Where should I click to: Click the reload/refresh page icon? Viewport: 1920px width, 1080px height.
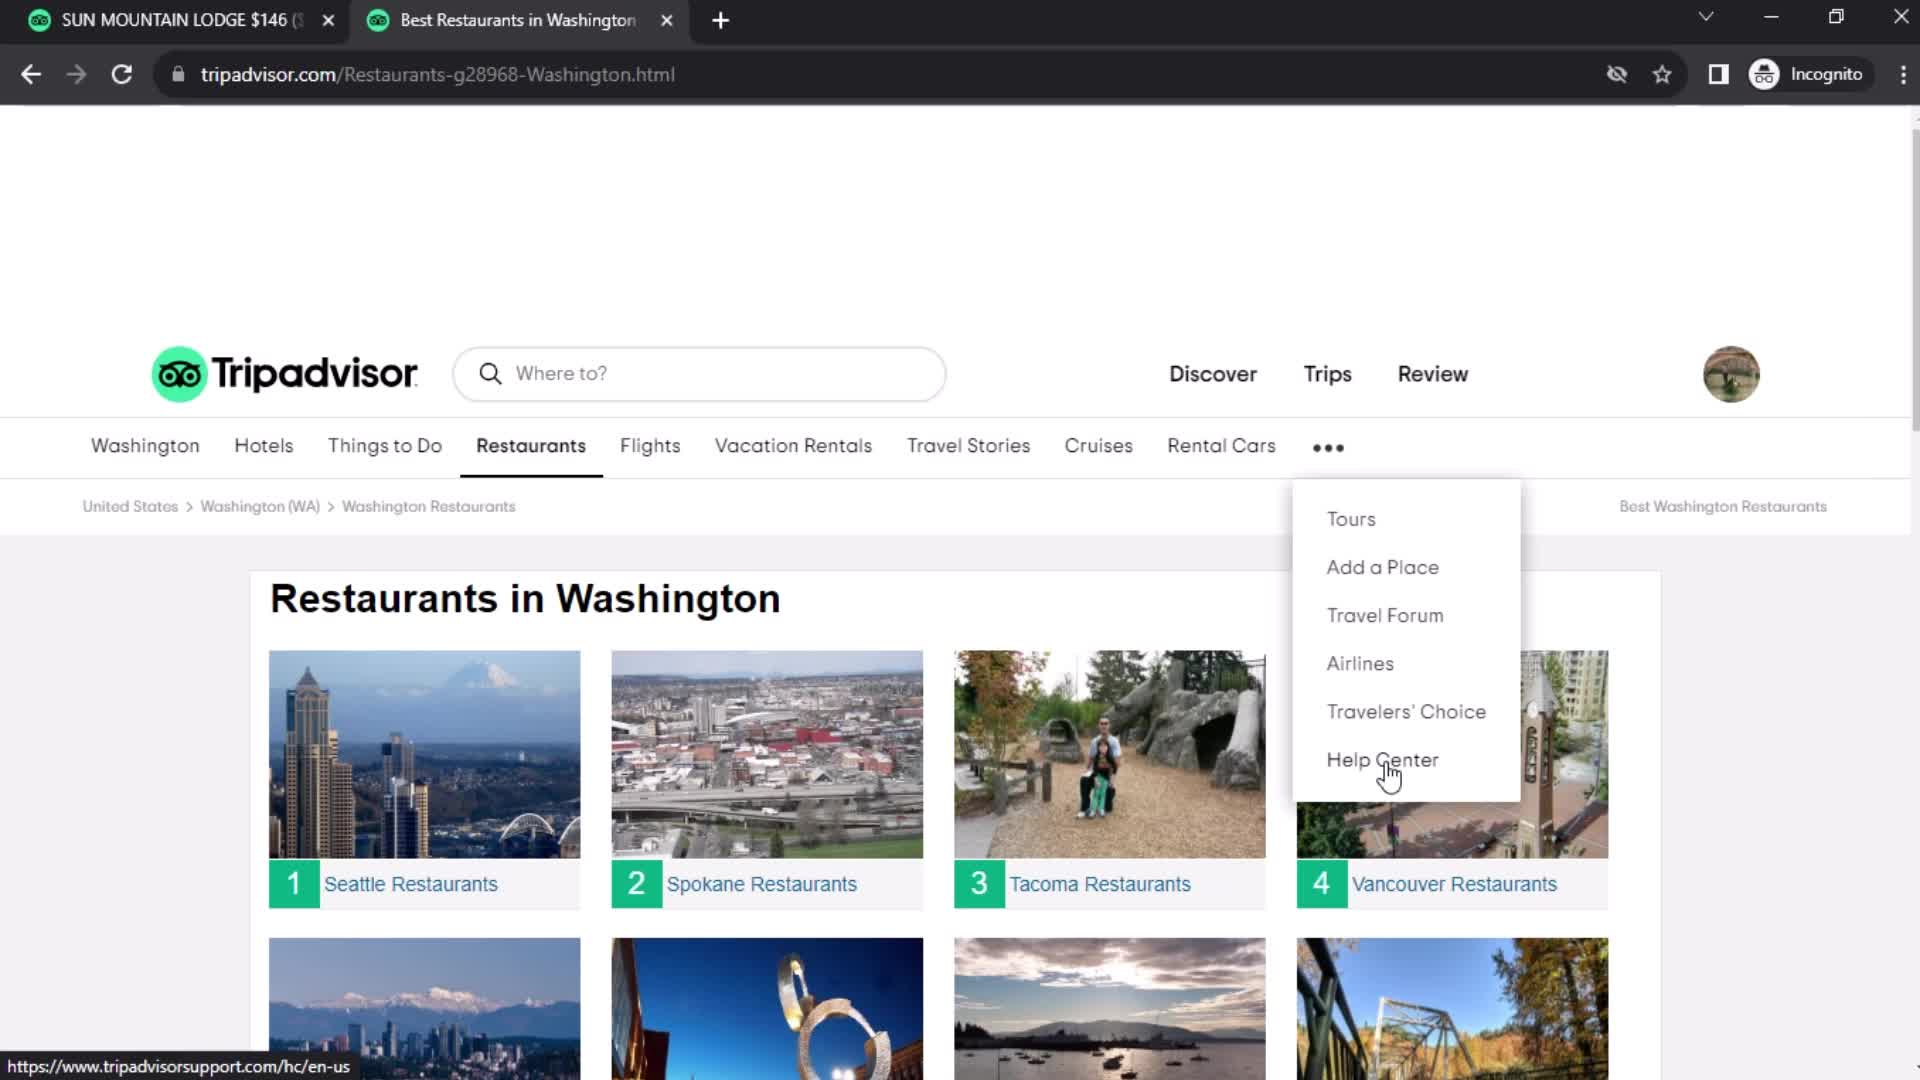pyautogui.click(x=120, y=74)
